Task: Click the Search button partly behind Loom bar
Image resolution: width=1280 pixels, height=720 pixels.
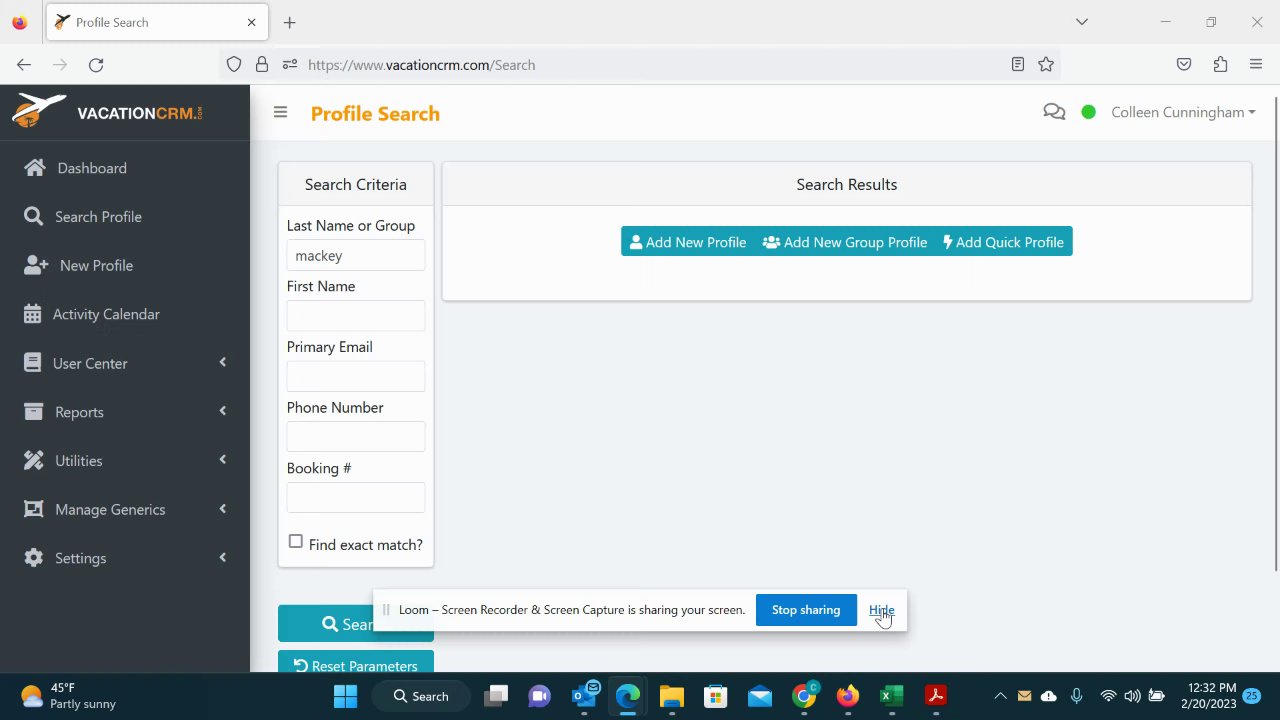Action: (x=325, y=624)
